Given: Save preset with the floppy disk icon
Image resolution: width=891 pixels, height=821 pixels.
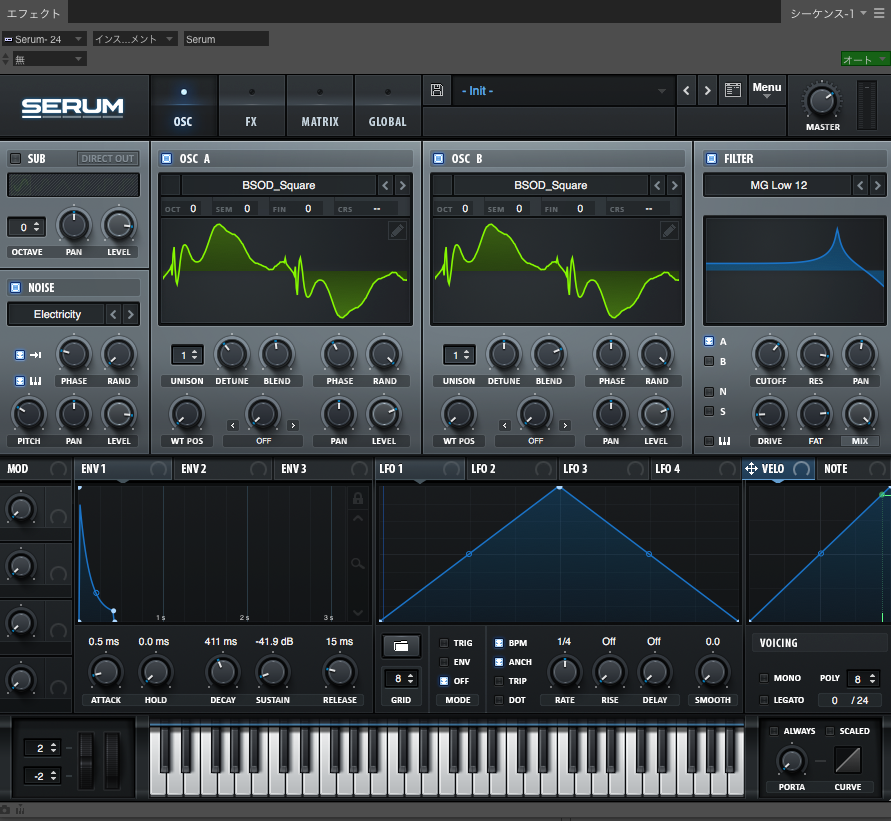Looking at the screenshot, I should point(436,90).
